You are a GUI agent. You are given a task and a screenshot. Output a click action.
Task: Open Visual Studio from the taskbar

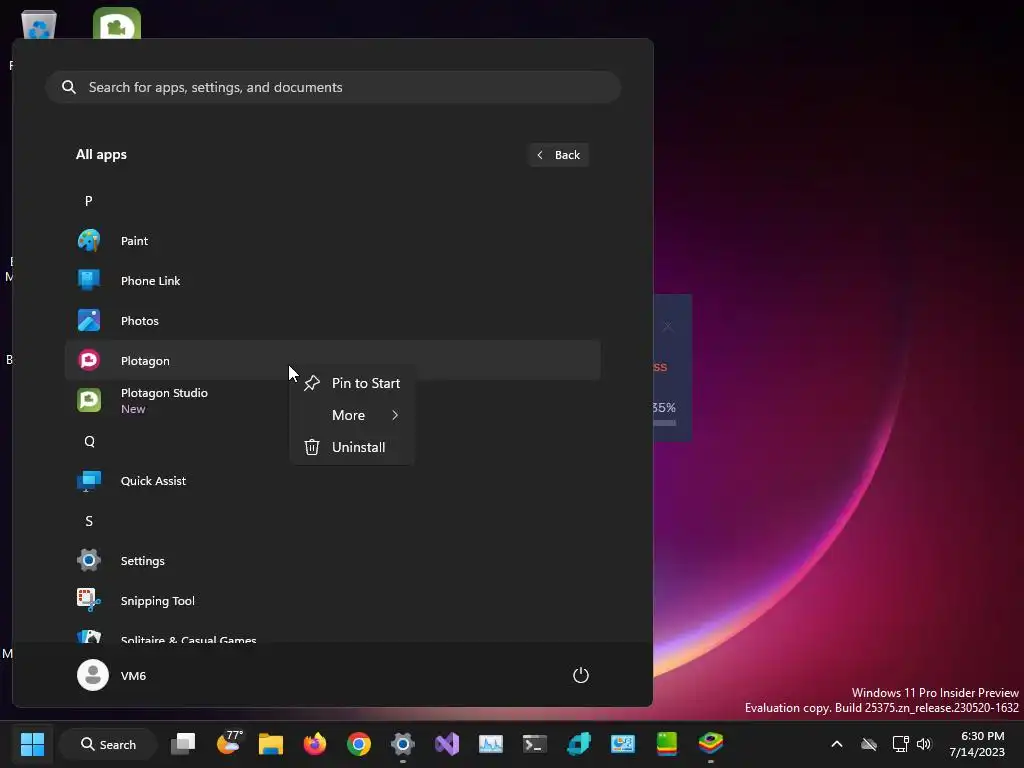(447, 744)
